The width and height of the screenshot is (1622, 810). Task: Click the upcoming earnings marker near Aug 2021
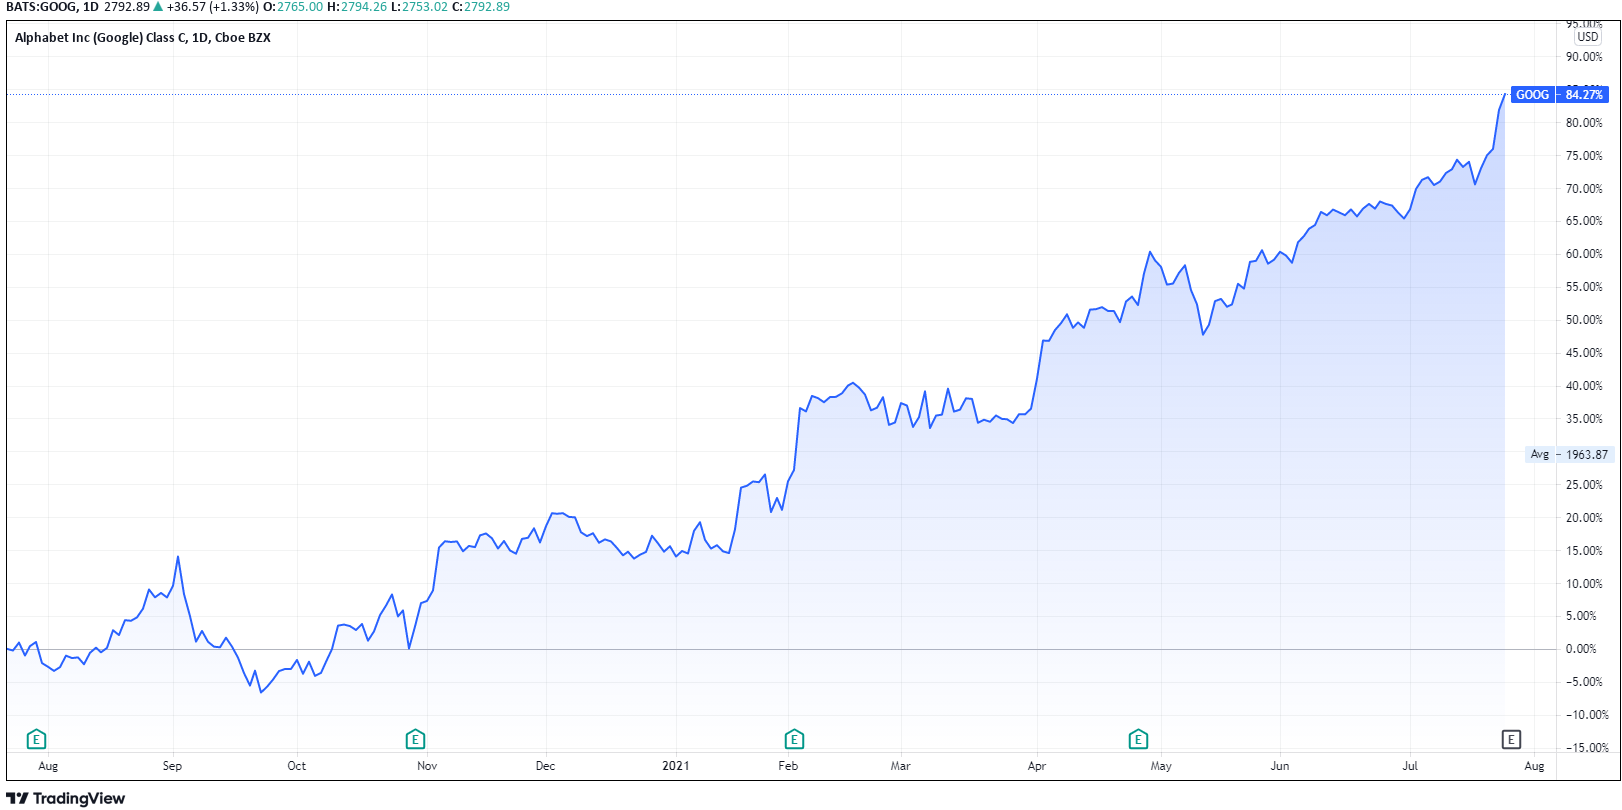click(1511, 739)
